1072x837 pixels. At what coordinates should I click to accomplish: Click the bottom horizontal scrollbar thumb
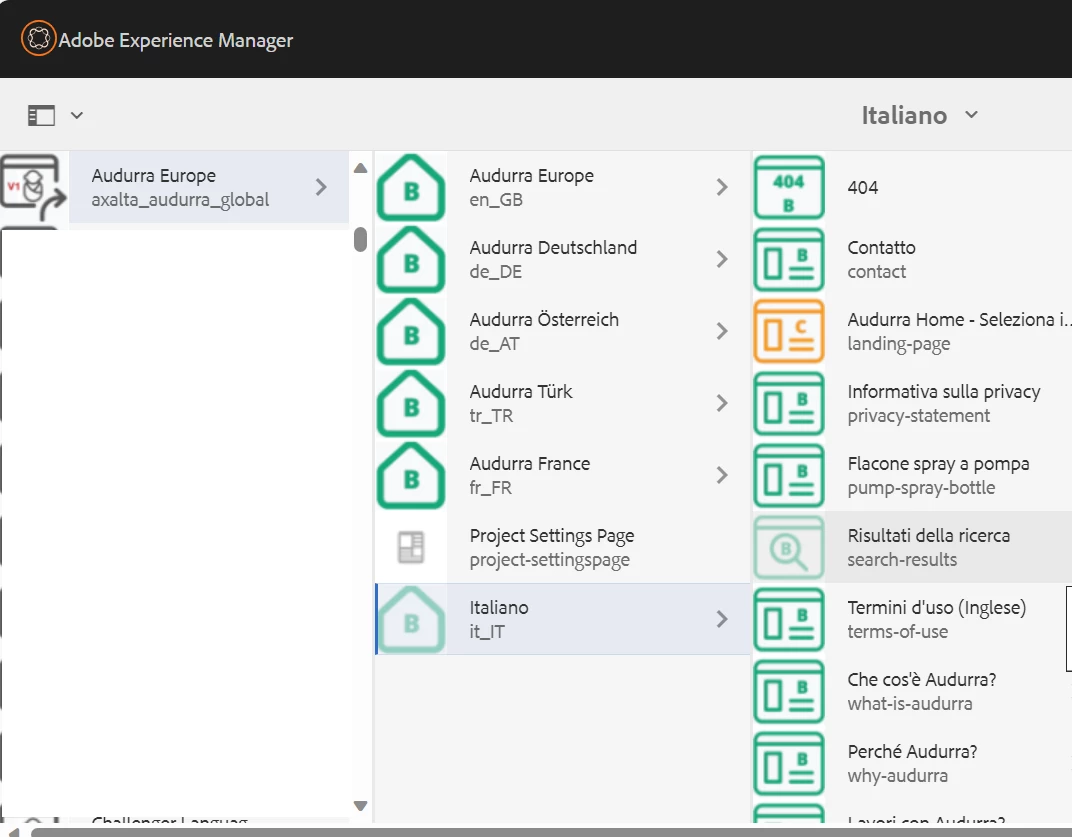click(551, 832)
